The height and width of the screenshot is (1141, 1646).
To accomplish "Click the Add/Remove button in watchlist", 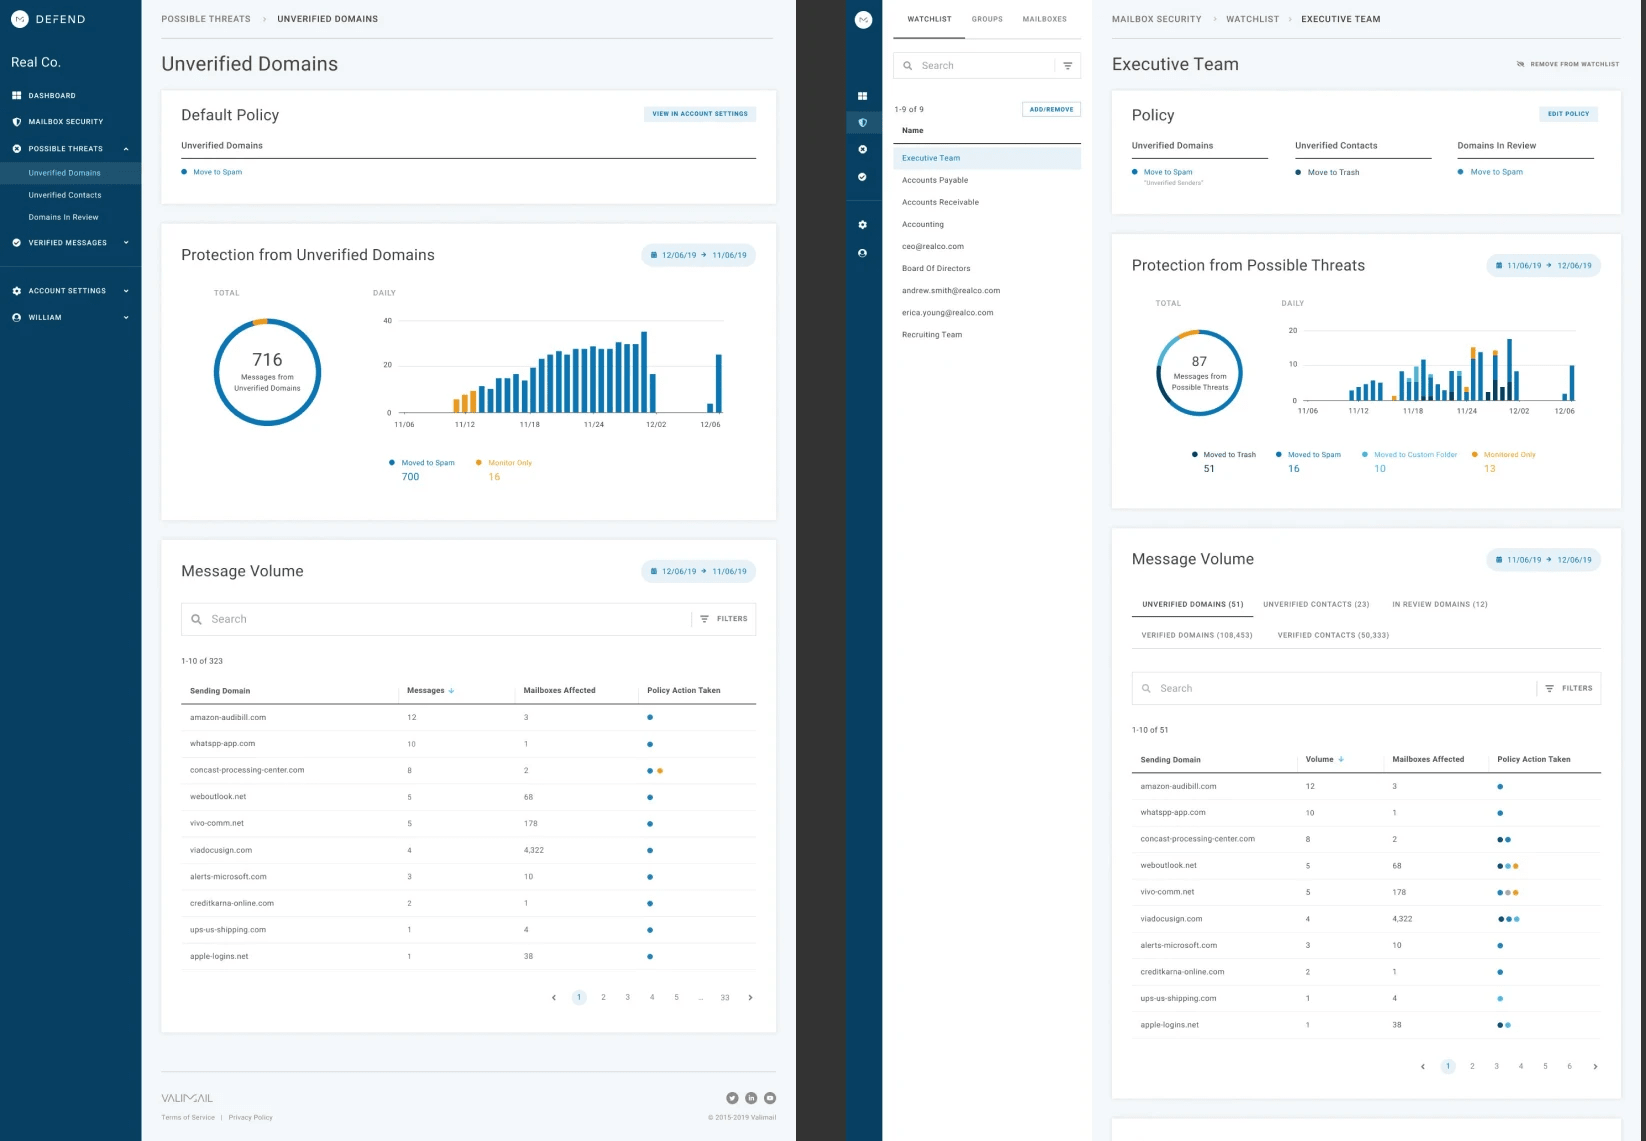I will tap(1051, 110).
